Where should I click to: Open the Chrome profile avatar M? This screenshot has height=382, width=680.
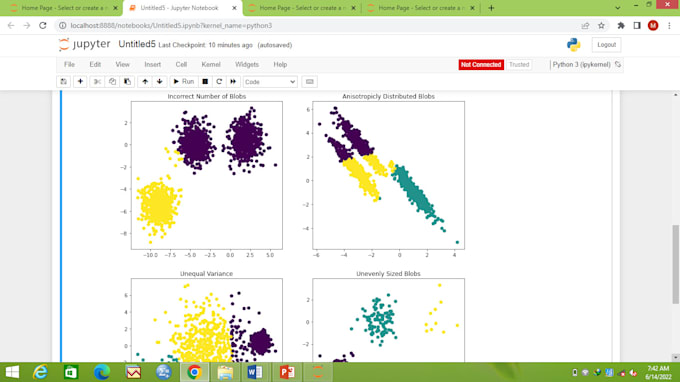click(x=653, y=26)
